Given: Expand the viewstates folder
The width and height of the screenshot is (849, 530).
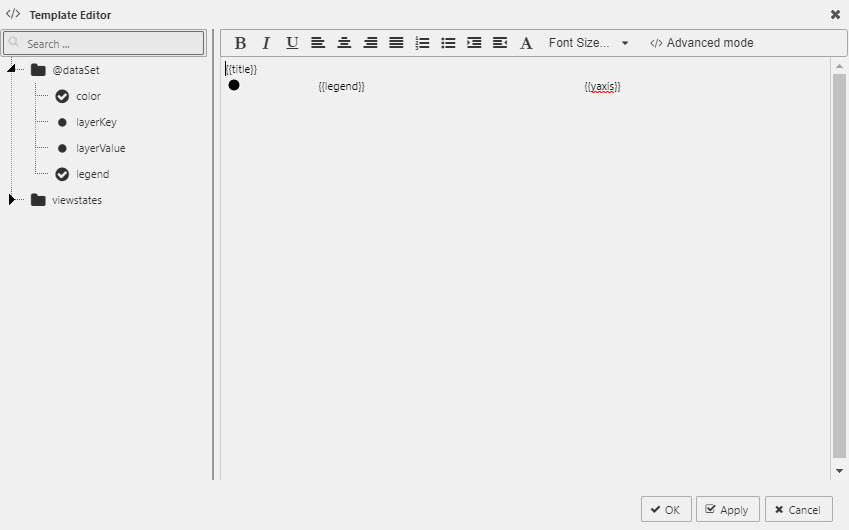Looking at the screenshot, I should (x=11, y=200).
